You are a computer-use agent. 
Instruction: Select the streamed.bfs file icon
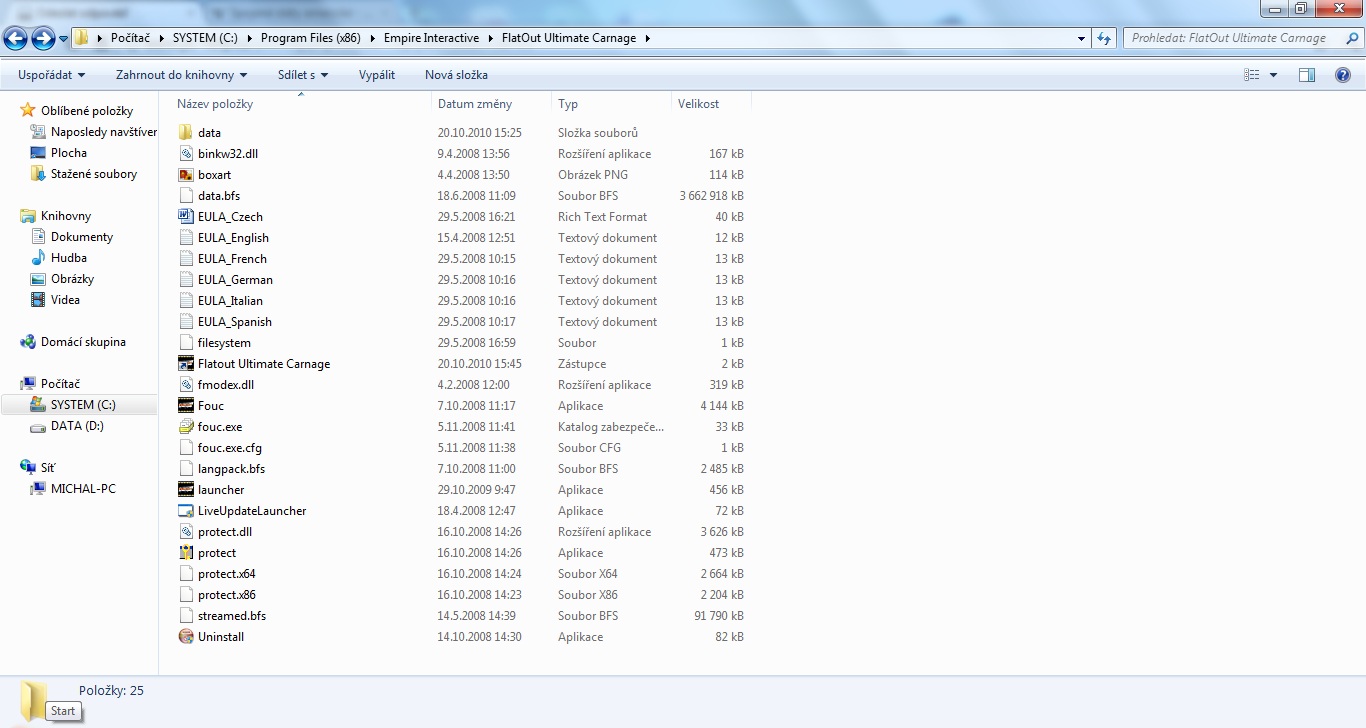click(186, 616)
